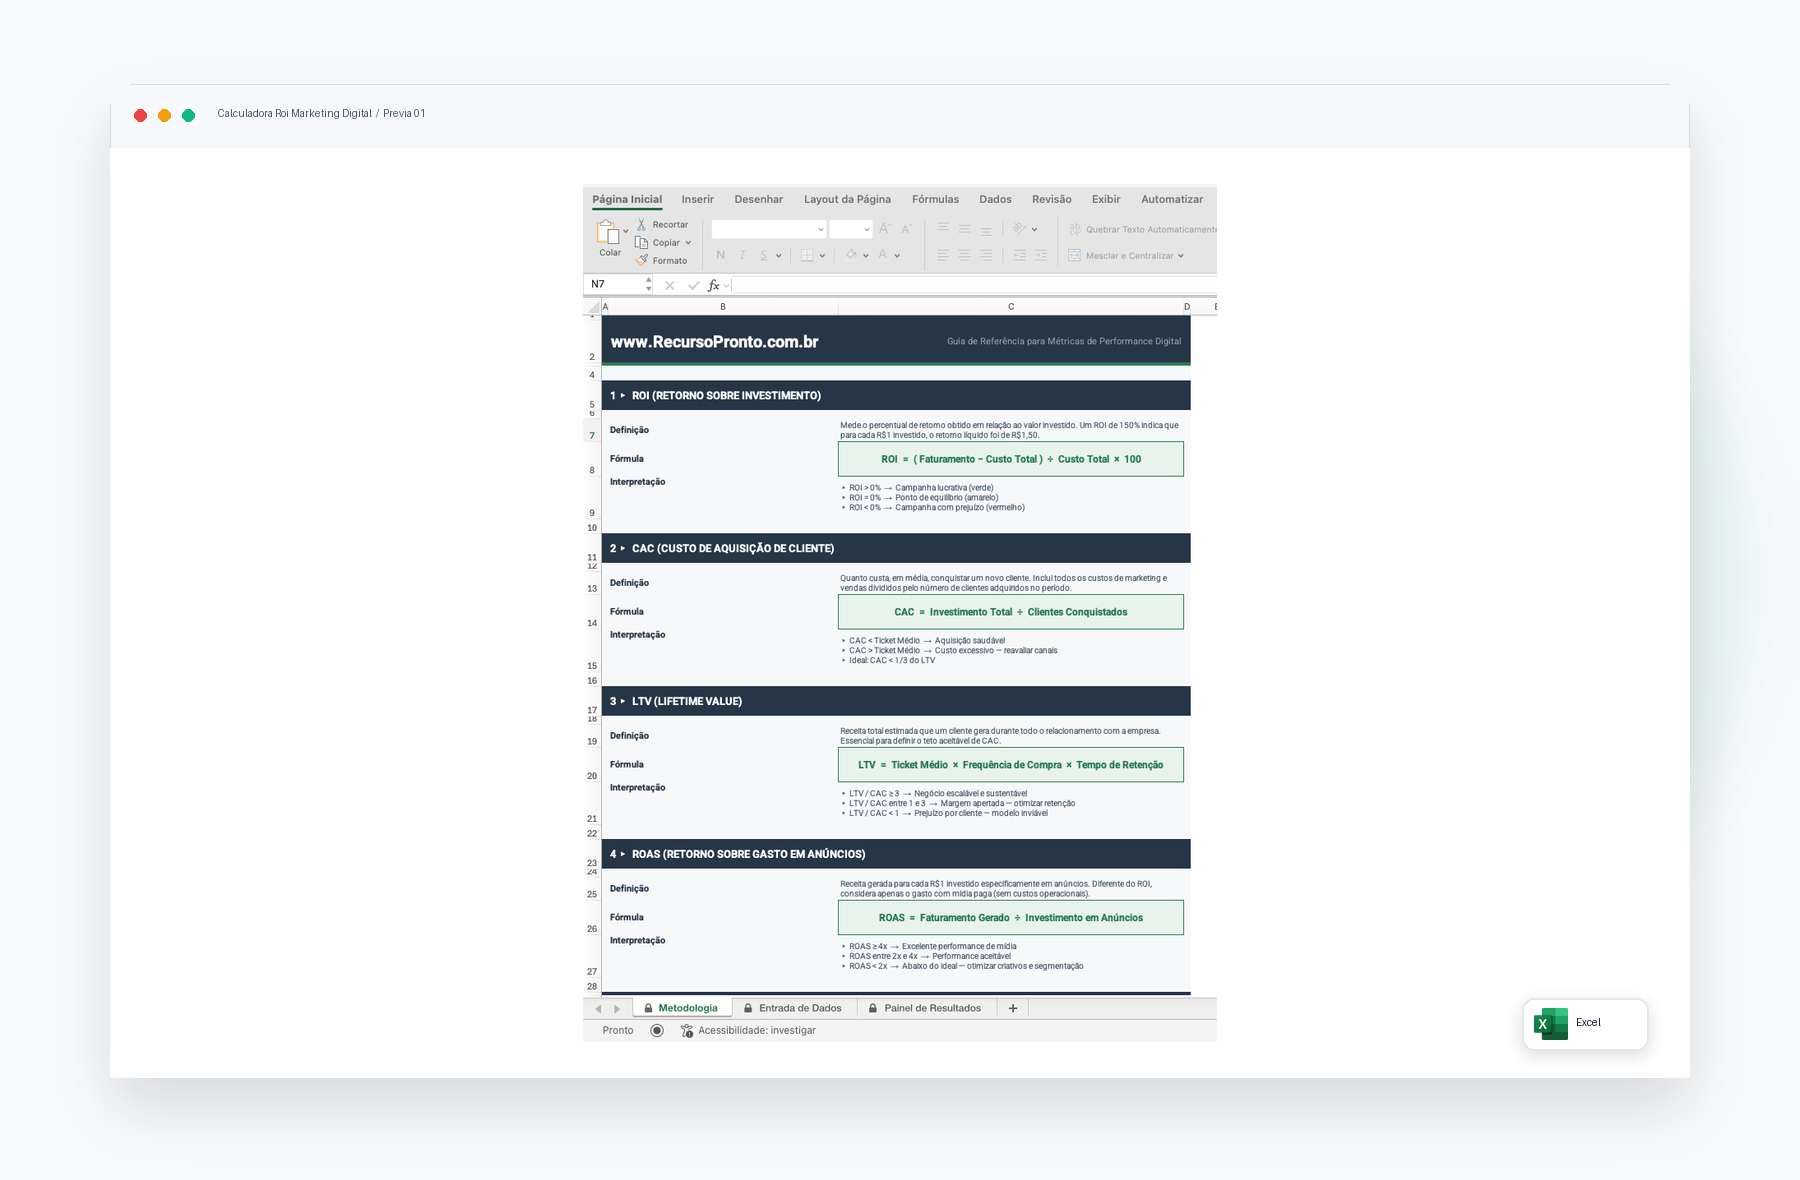Toggle italic formatting (I)
The height and width of the screenshot is (1180, 1800).
pos(742,255)
